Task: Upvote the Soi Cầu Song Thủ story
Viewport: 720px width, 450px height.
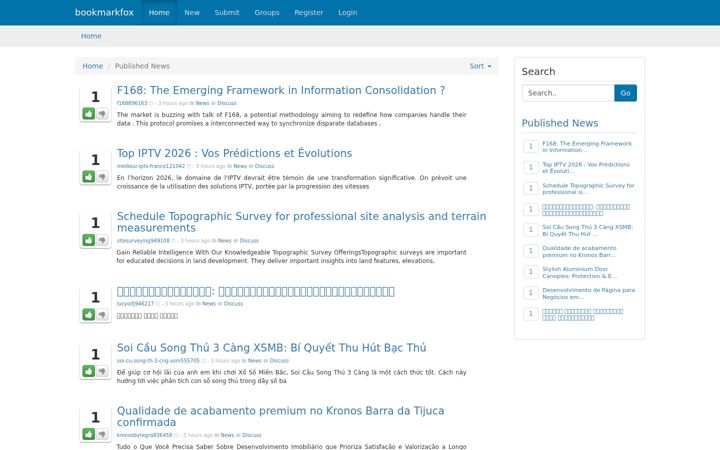Action: [89, 371]
